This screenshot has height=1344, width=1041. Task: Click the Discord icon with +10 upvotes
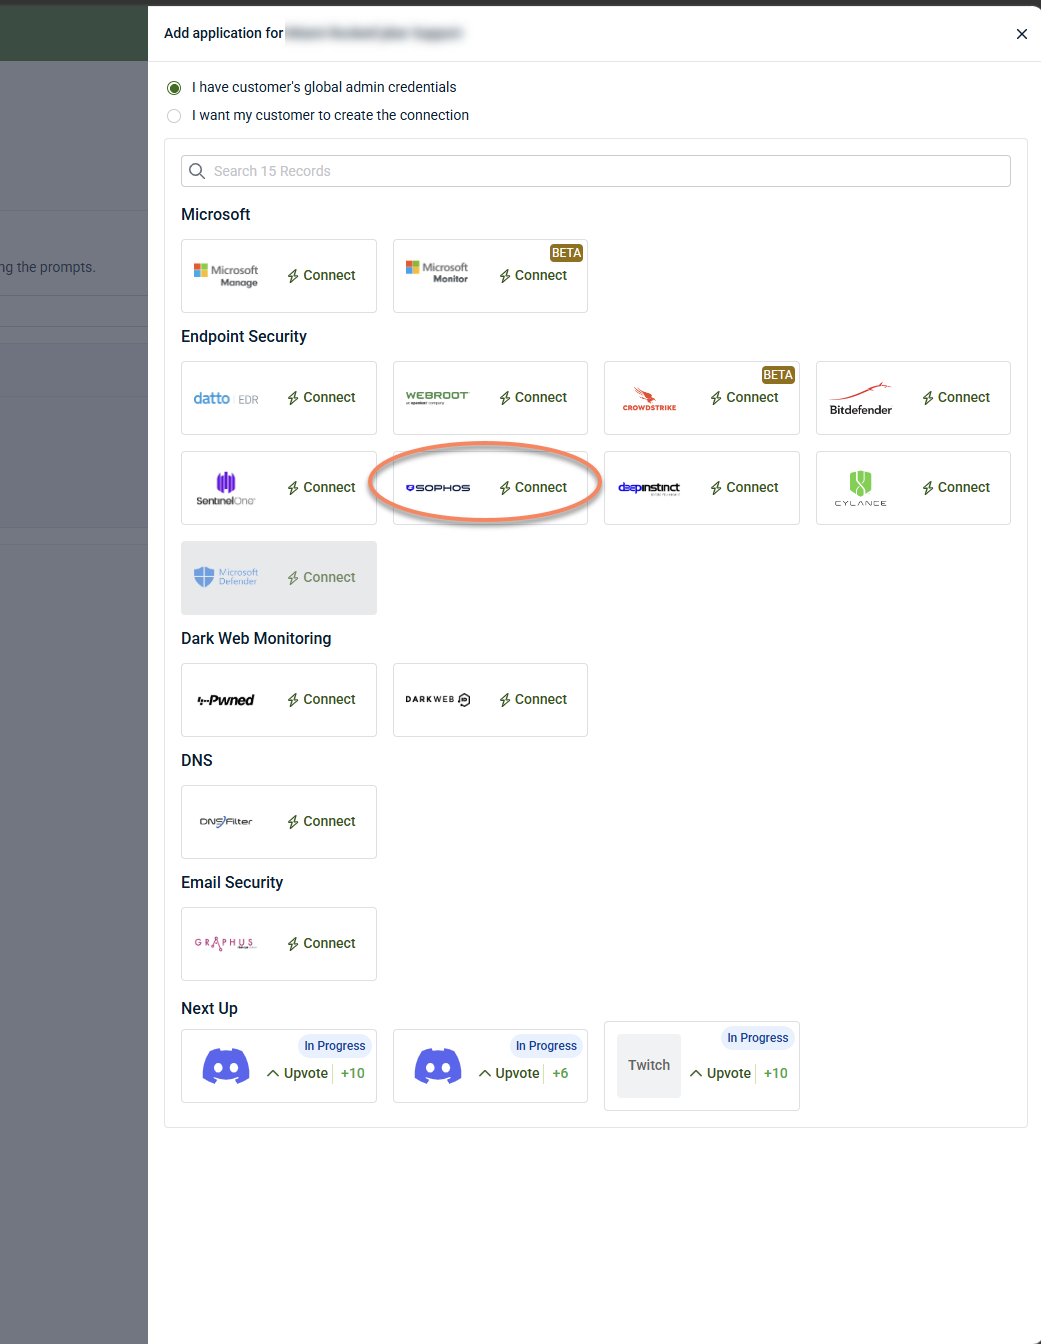(226, 1066)
